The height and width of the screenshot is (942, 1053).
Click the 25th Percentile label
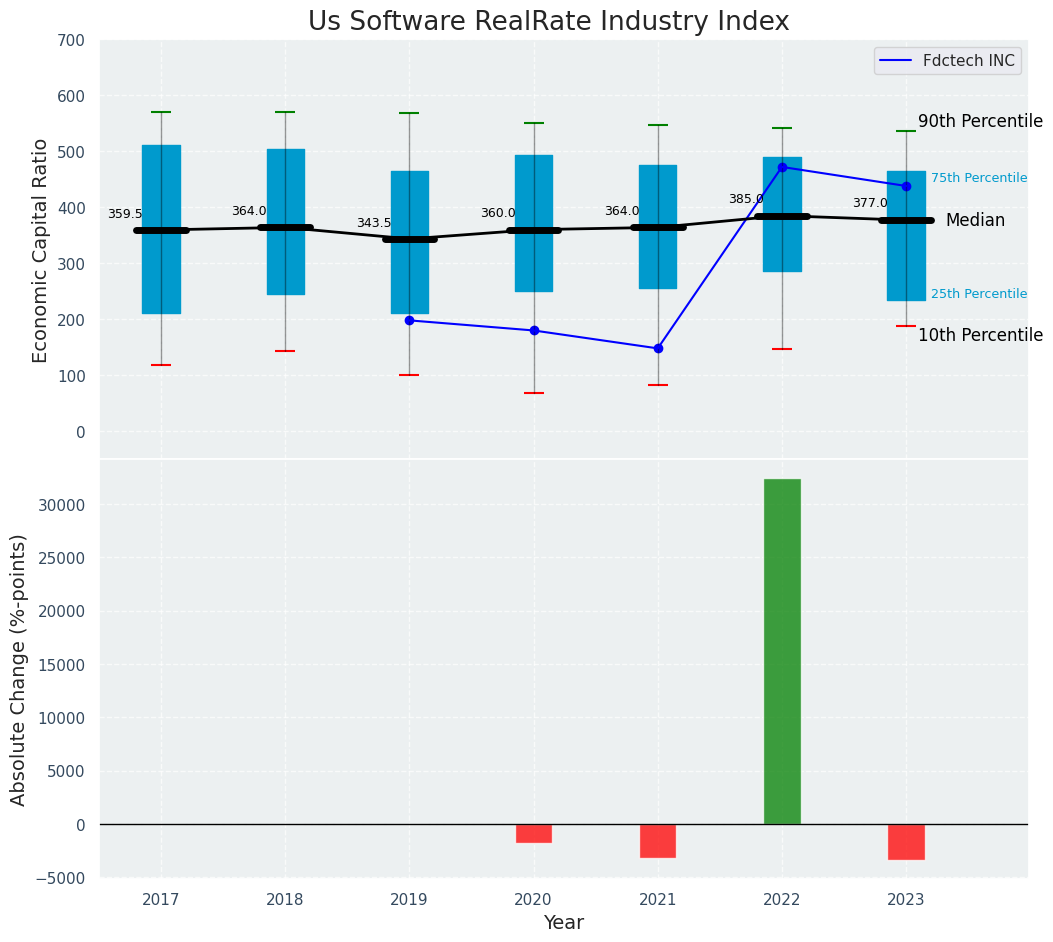click(x=978, y=293)
